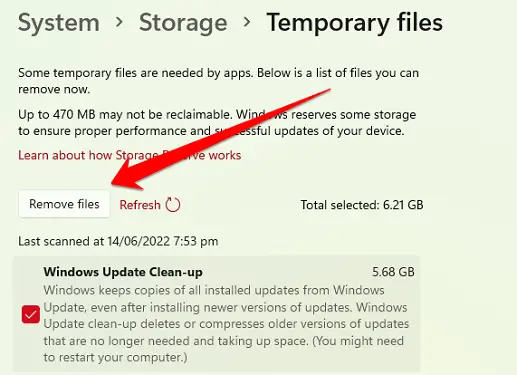Click the 'Some temporary files are needed' paragraph
517x375 pixels.
pyautogui.click(x=218, y=81)
